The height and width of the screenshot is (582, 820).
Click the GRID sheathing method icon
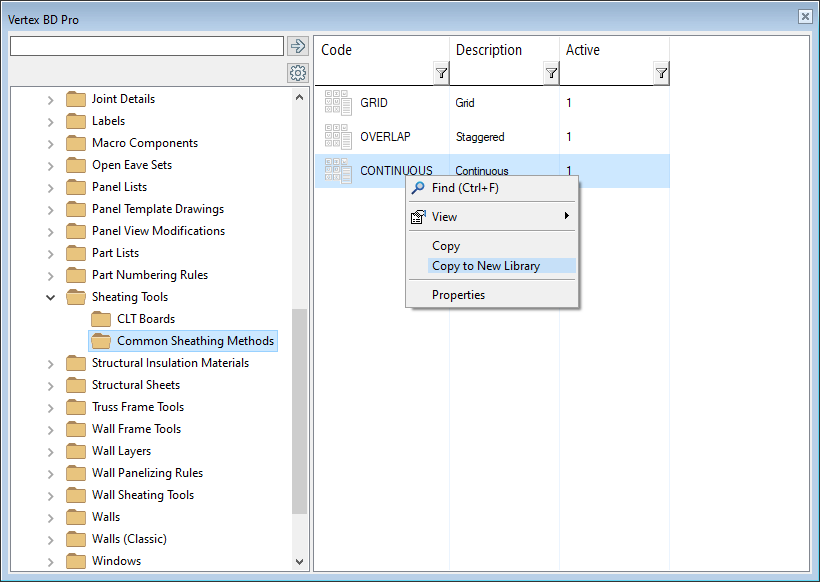338,103
